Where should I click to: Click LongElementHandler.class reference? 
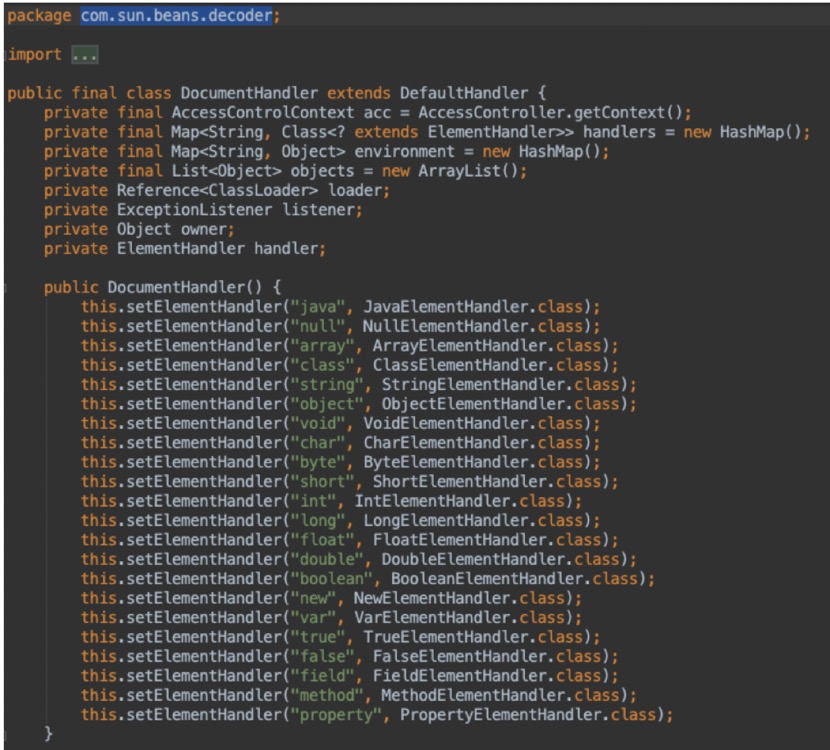click(473, 521)
